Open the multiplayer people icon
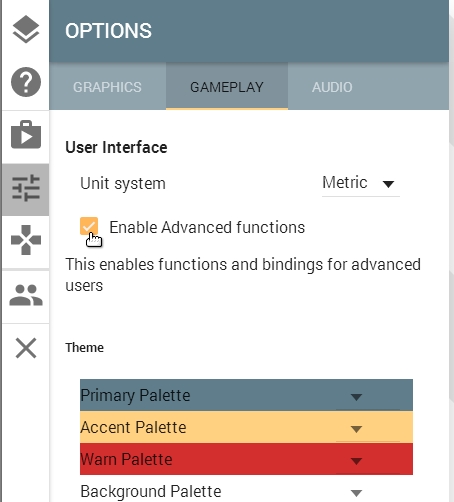Screen dimensions: 454x502 coord(26,295)
